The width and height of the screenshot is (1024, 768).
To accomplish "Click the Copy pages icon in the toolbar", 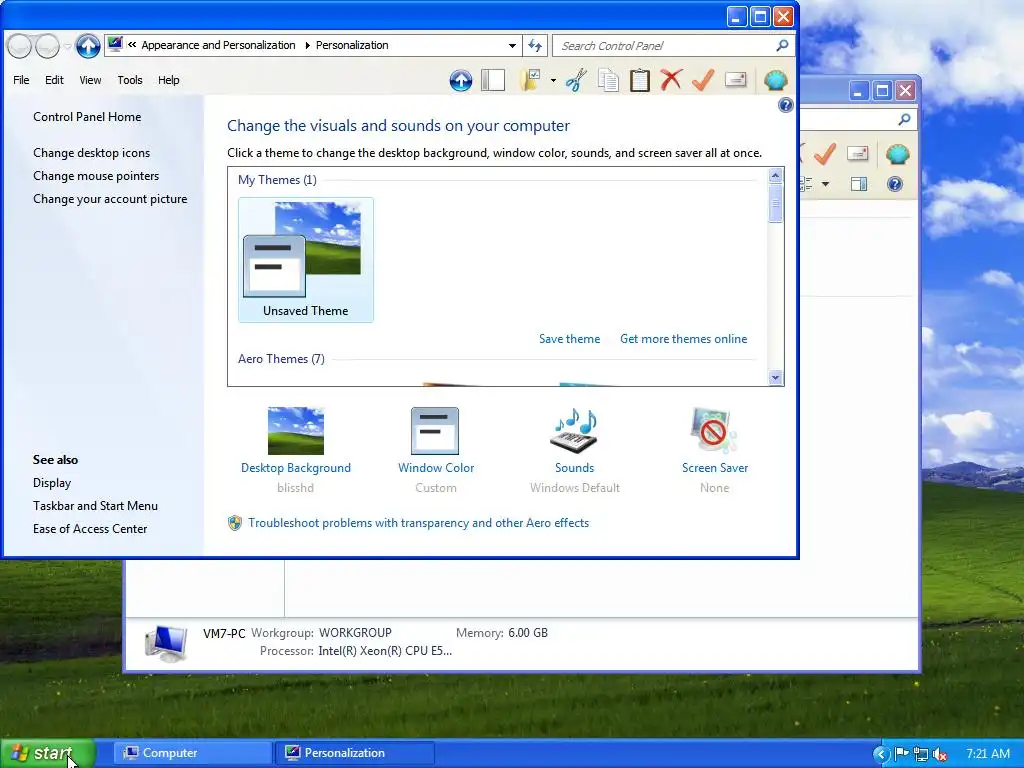I will [x=608, y=80].
